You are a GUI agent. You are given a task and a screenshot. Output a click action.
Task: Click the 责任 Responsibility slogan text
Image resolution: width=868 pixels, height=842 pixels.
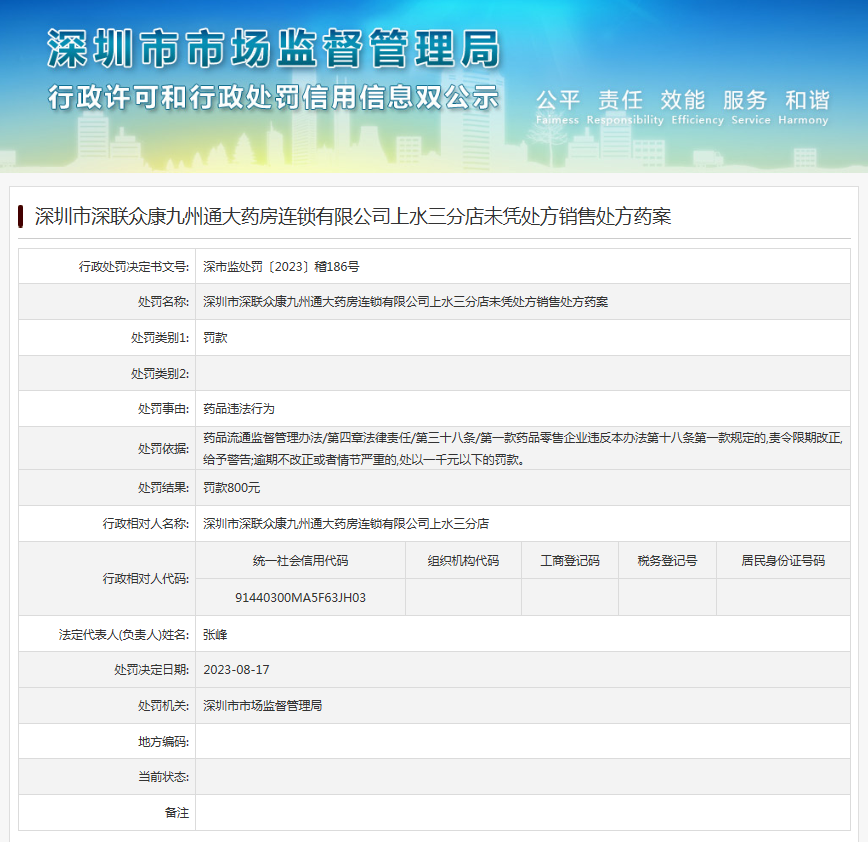(x=625, y=107)
